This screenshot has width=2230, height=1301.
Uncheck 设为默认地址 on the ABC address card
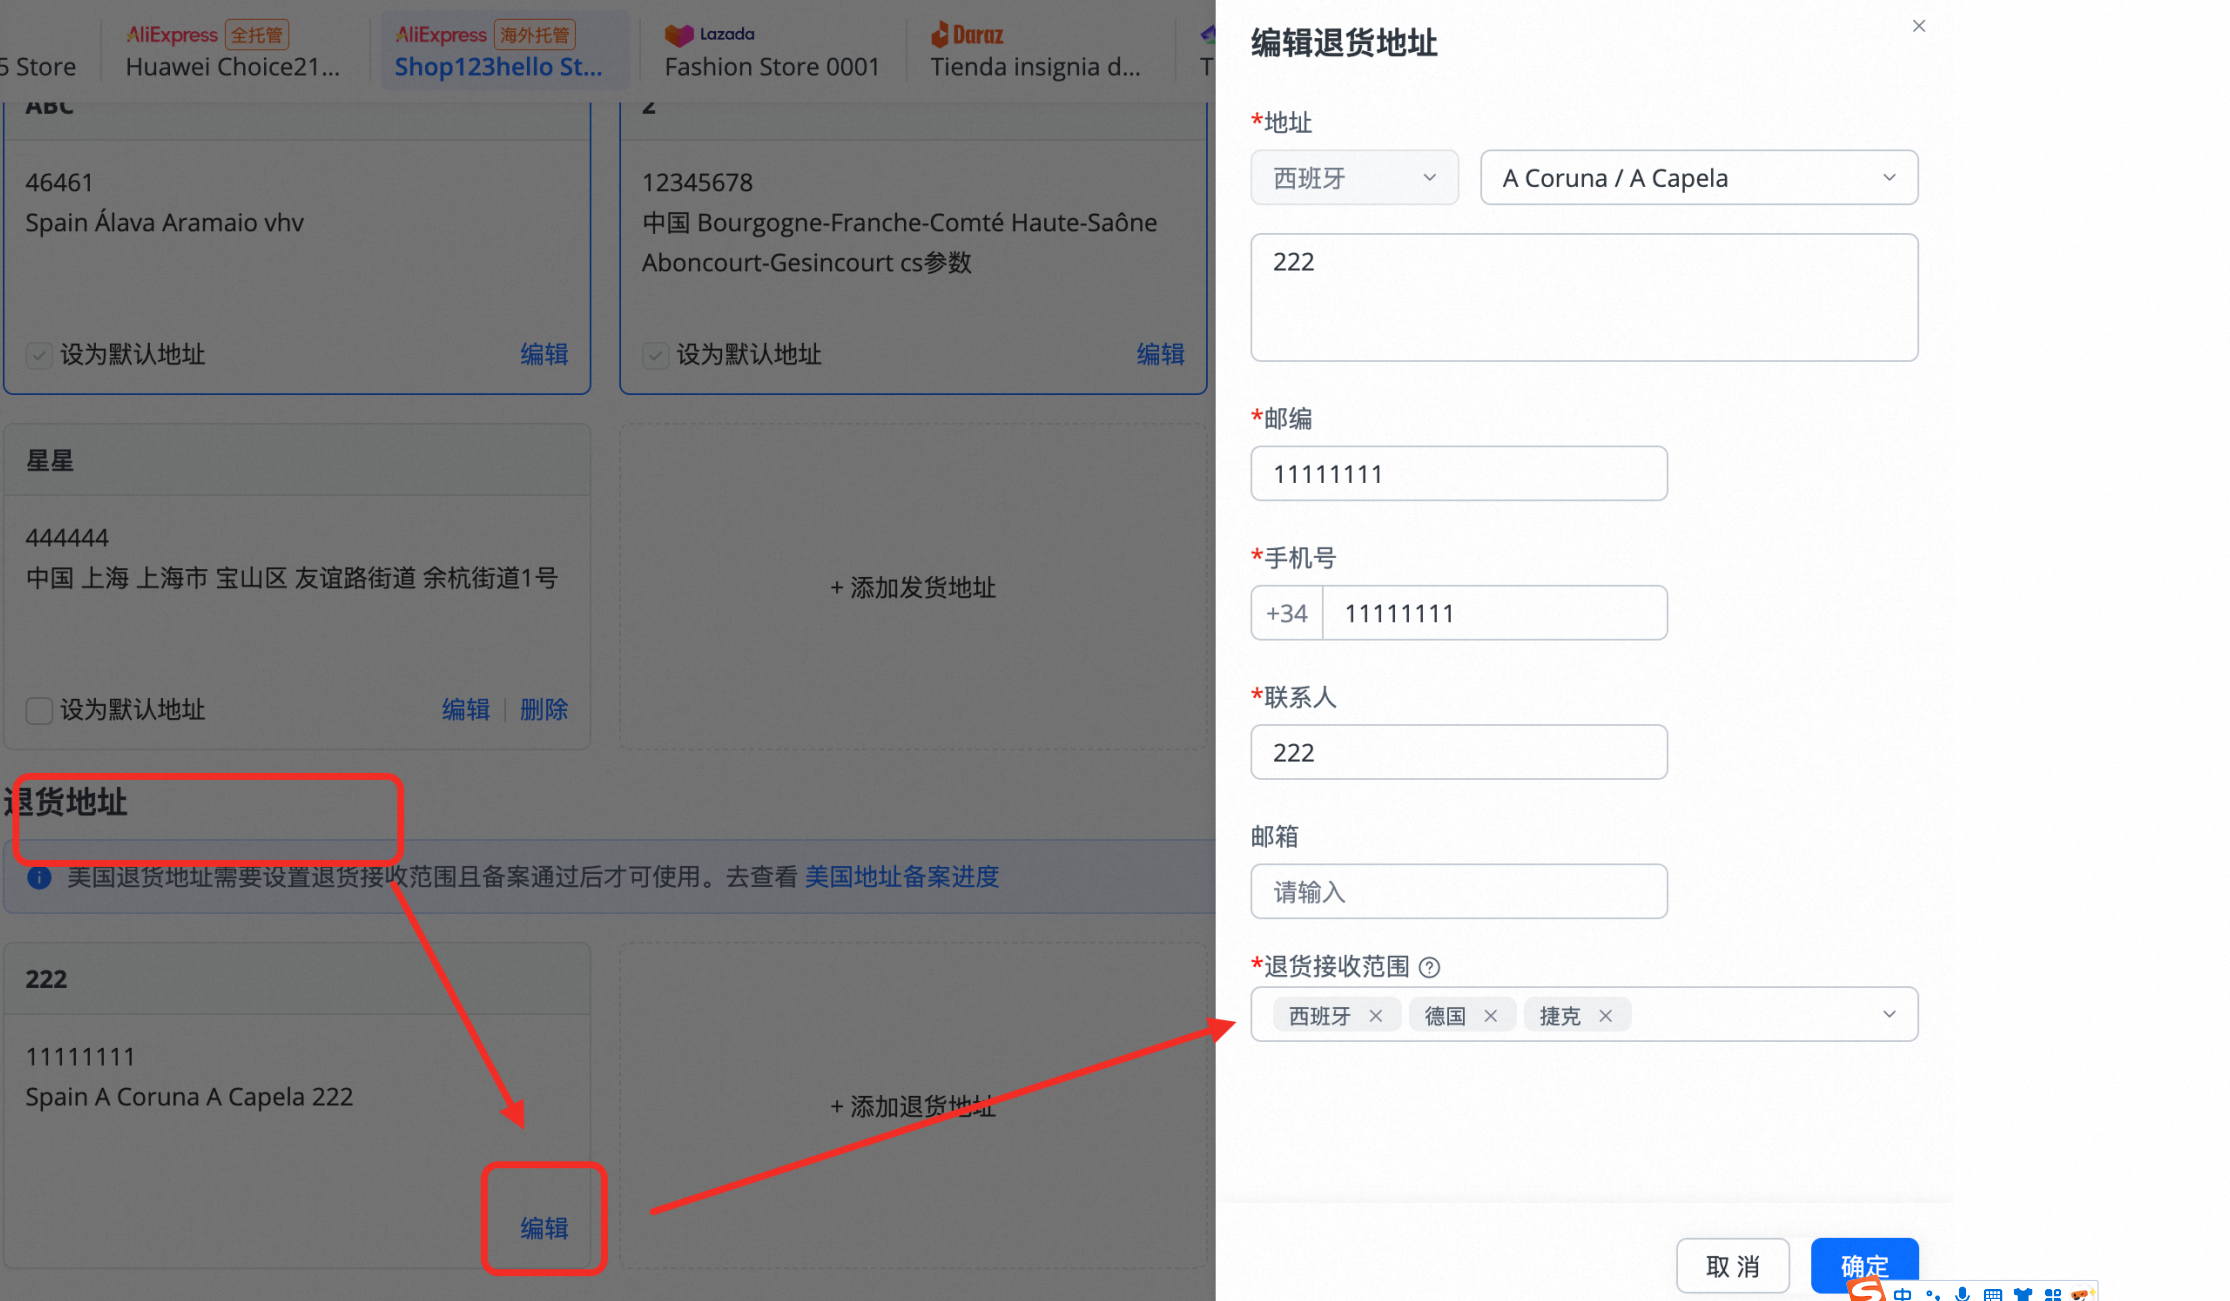click(x=39, y=355)
